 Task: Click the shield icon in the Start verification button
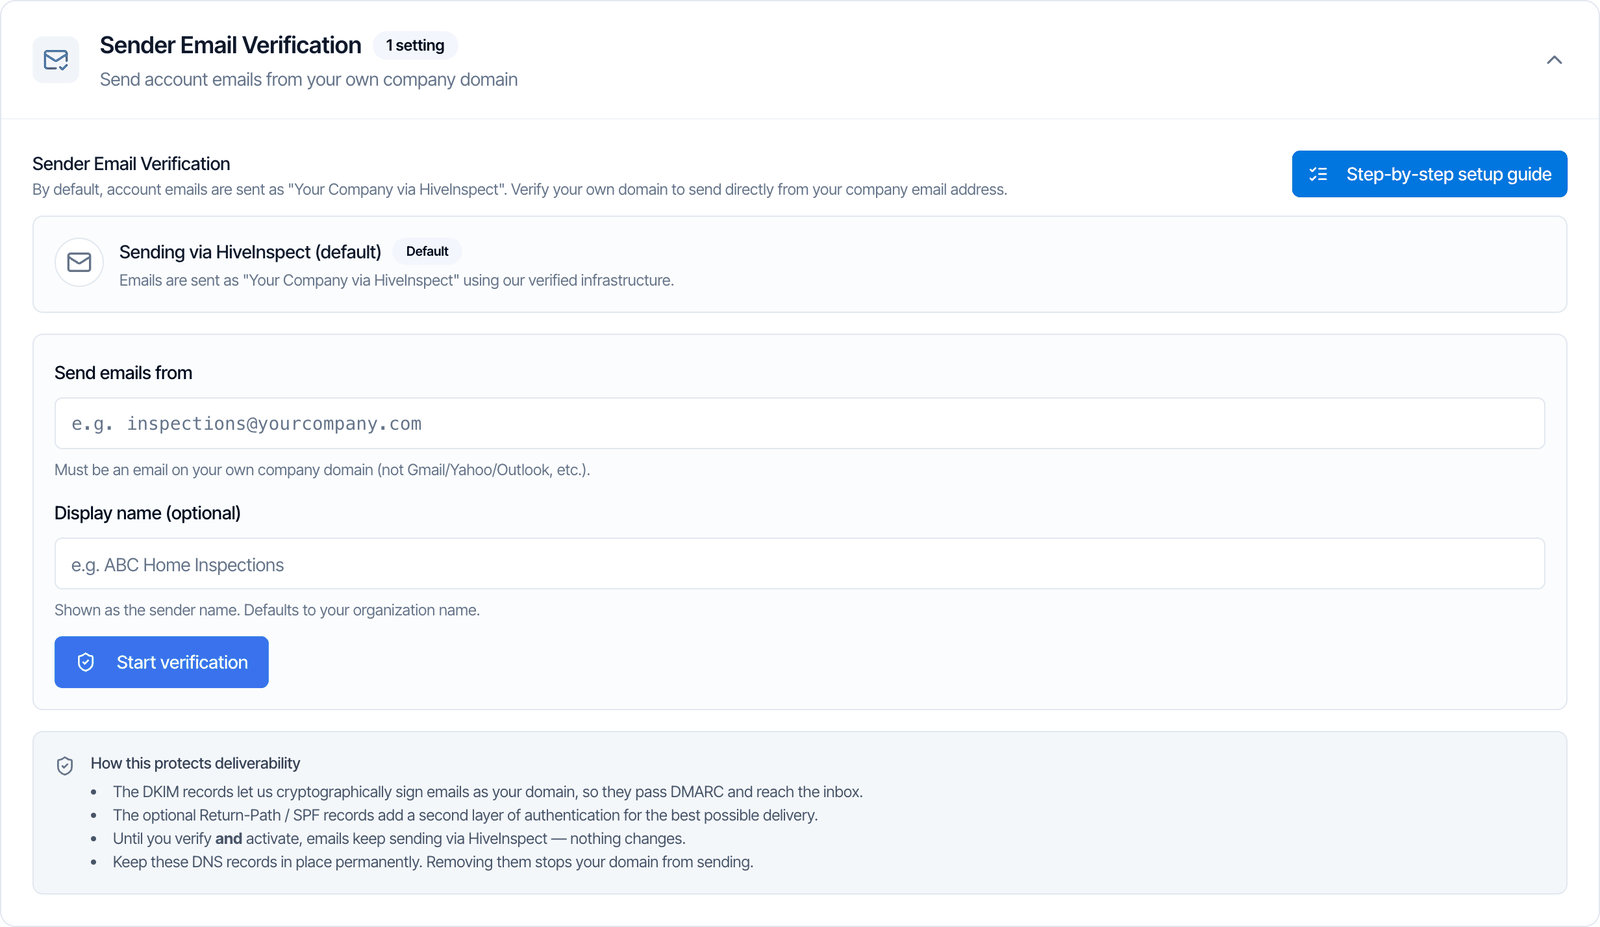(86, 662)
